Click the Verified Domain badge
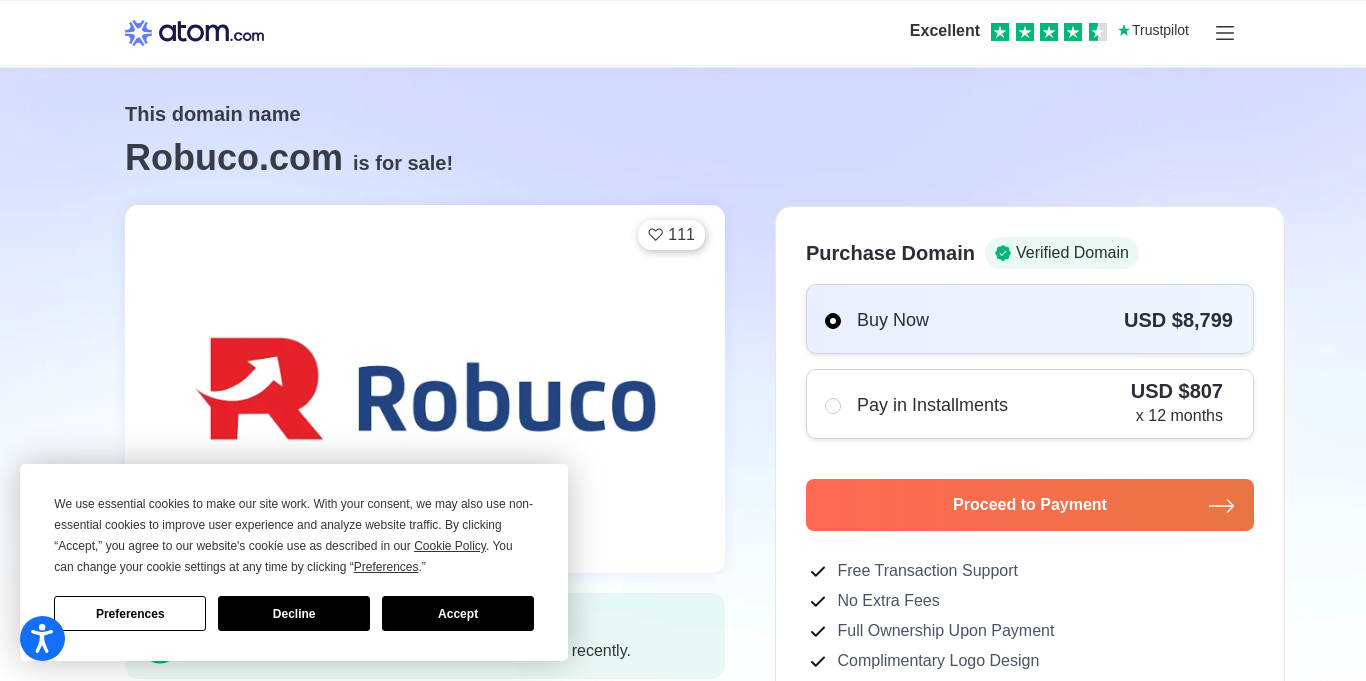 pos(1061,253)
